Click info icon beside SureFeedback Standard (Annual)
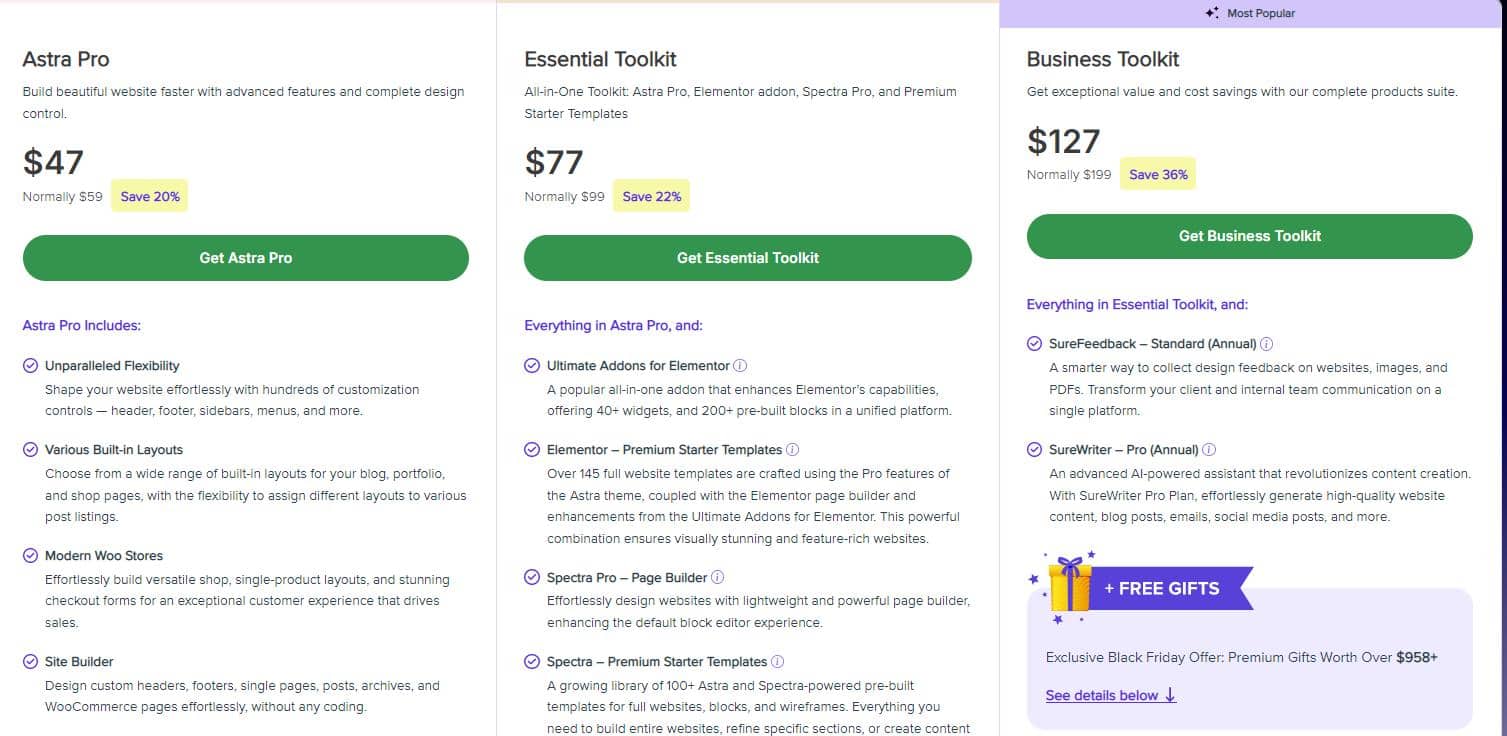Image resolution: width=1507 pixels, height=736 pixels. (1266, 344)
